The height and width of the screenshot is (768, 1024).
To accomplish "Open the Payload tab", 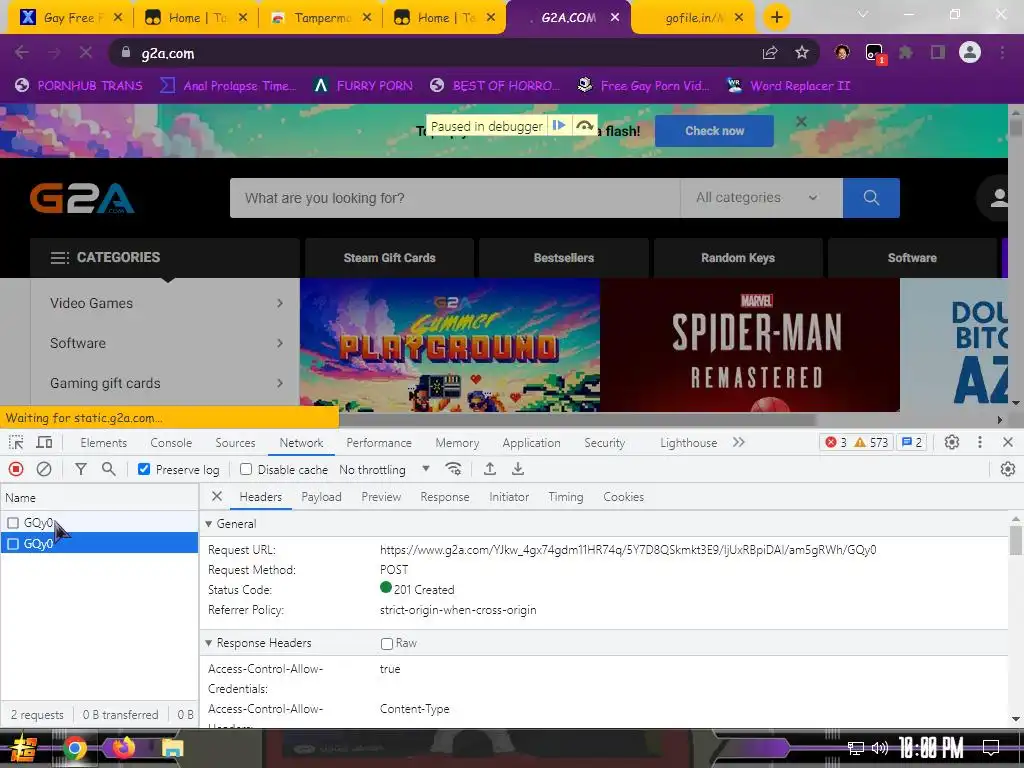I will (321, 497).
